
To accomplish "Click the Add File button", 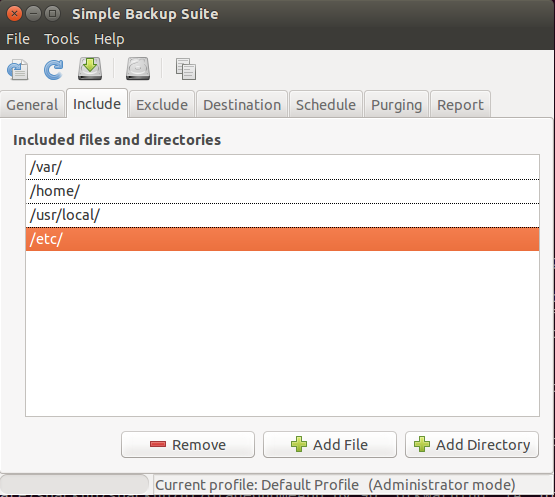I will point(330,445).
